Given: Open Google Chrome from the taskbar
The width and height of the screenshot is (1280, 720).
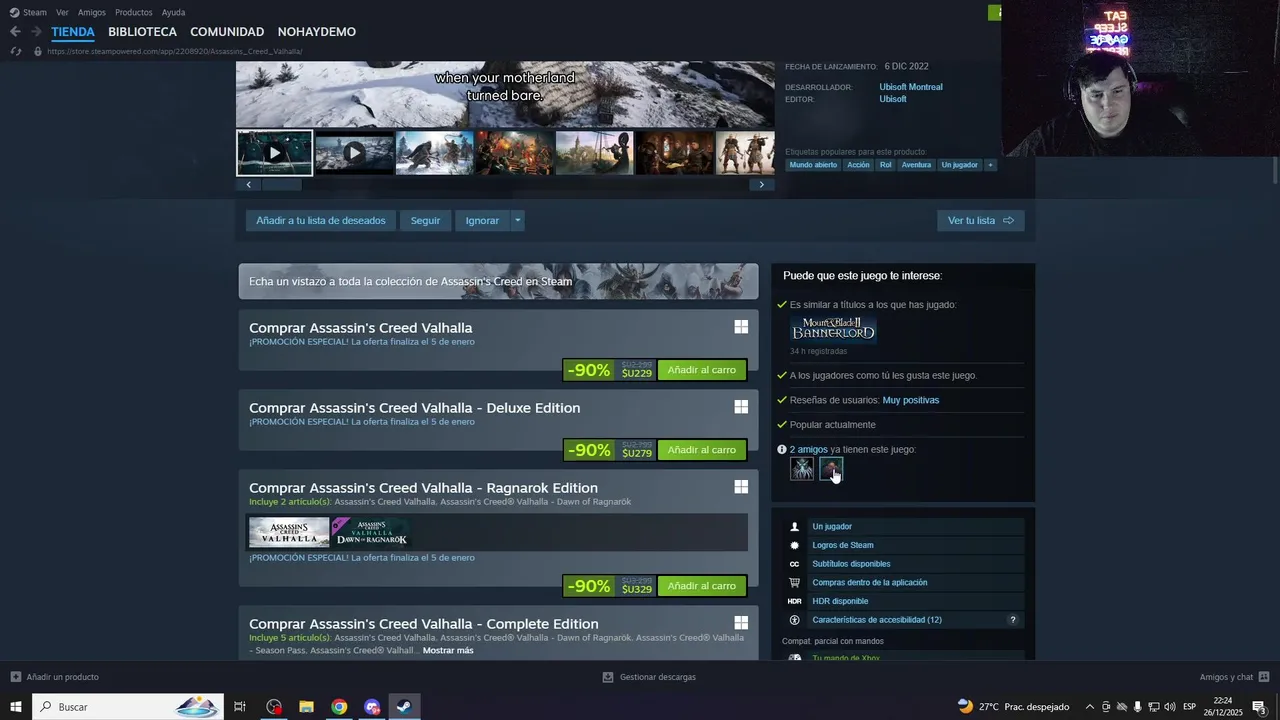Looking at the screenshot, I should [x=339, y=707].
